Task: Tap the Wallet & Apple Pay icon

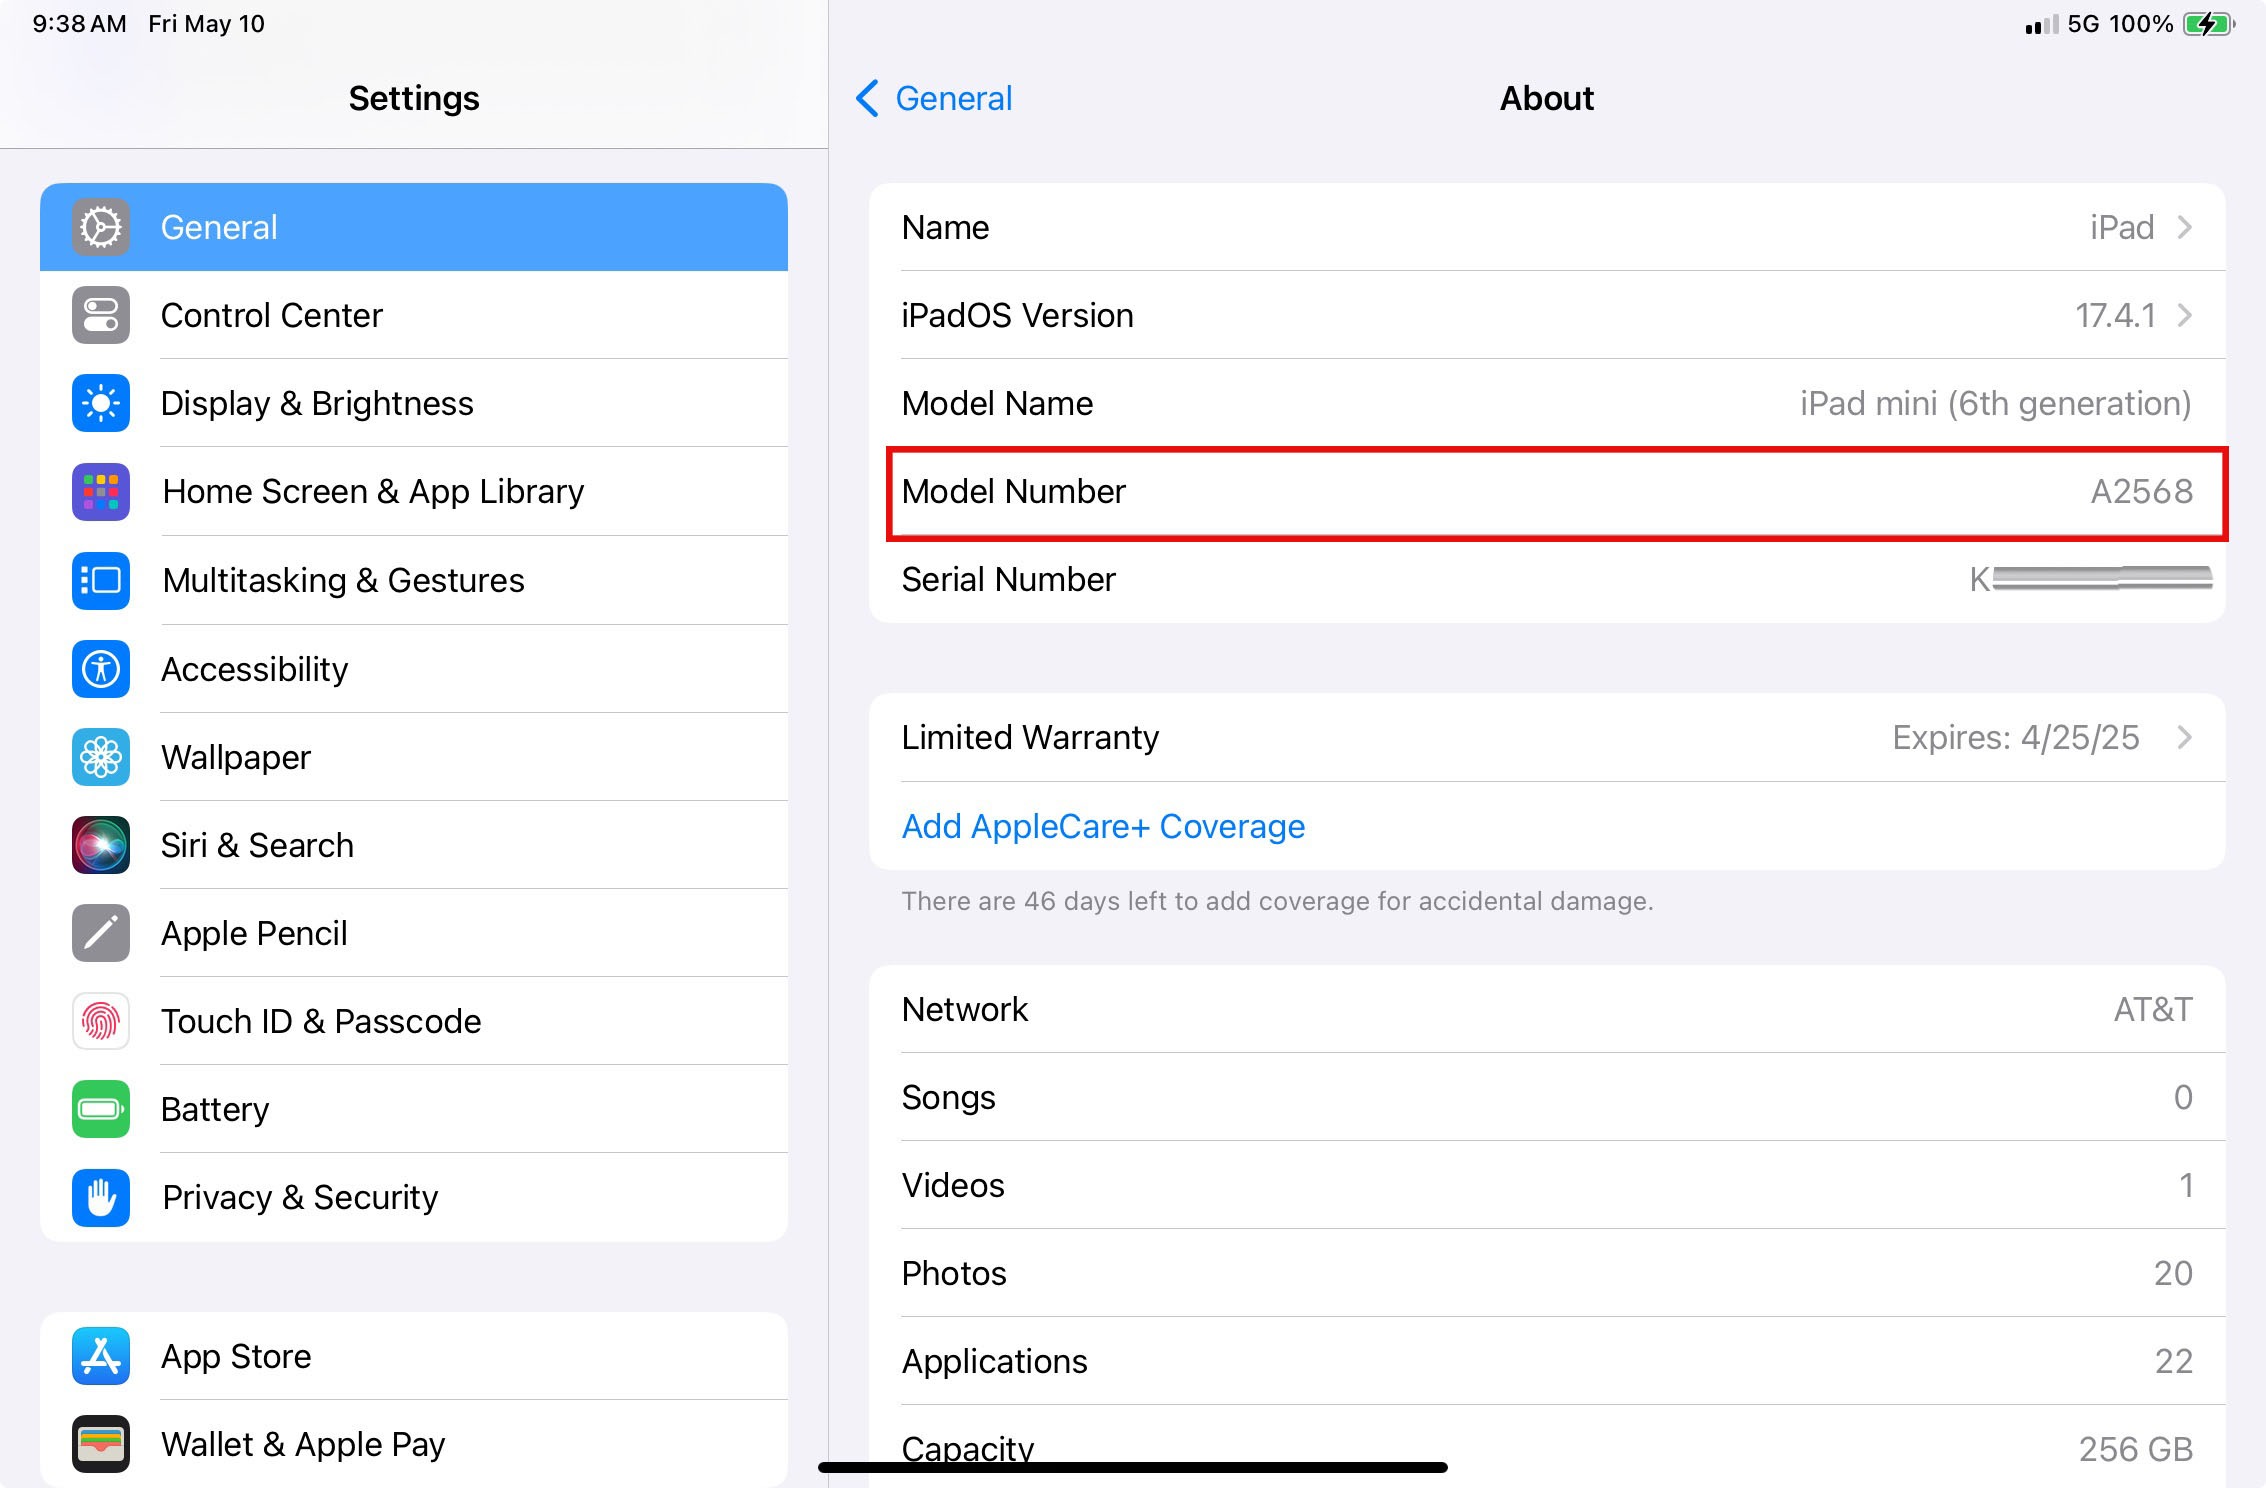Action: click(x=101, y=1444)
